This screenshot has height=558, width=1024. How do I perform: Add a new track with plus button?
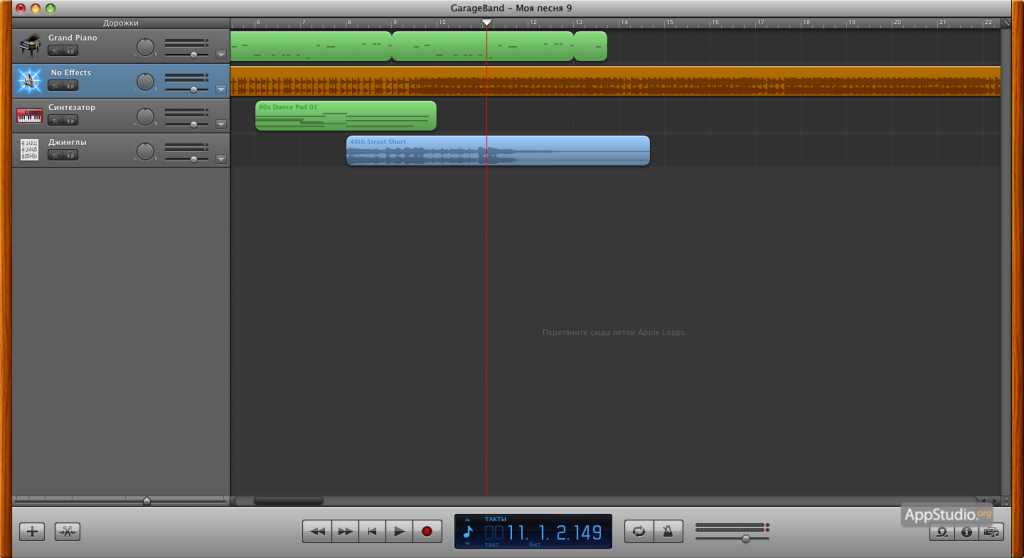[x=32, y=531]
